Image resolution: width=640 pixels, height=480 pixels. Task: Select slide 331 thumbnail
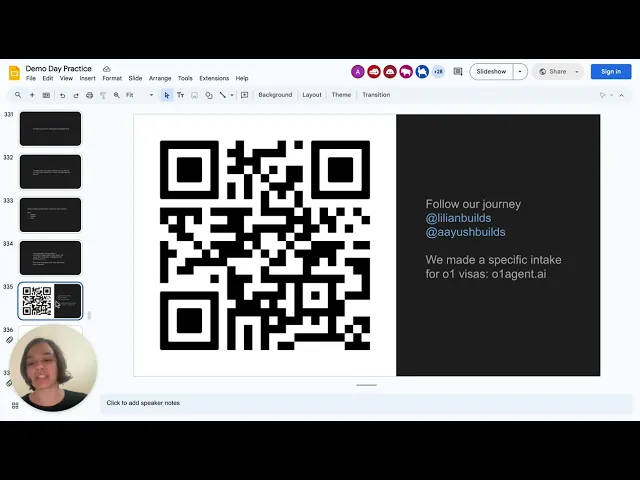(51, 129)
